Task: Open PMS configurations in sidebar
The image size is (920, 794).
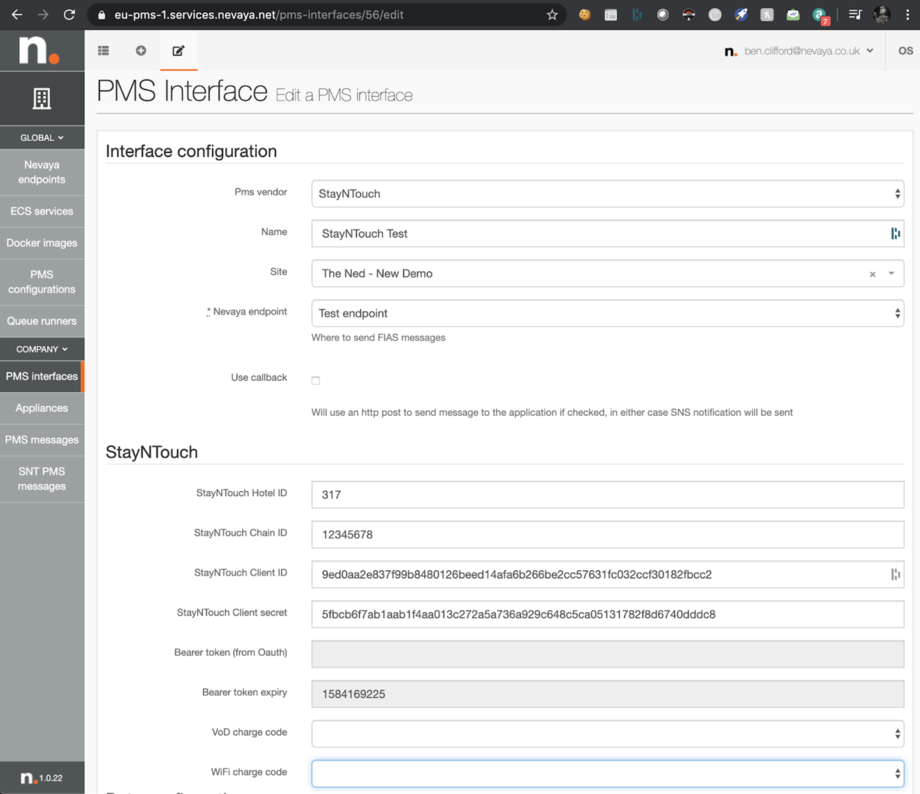Action: 42,282
